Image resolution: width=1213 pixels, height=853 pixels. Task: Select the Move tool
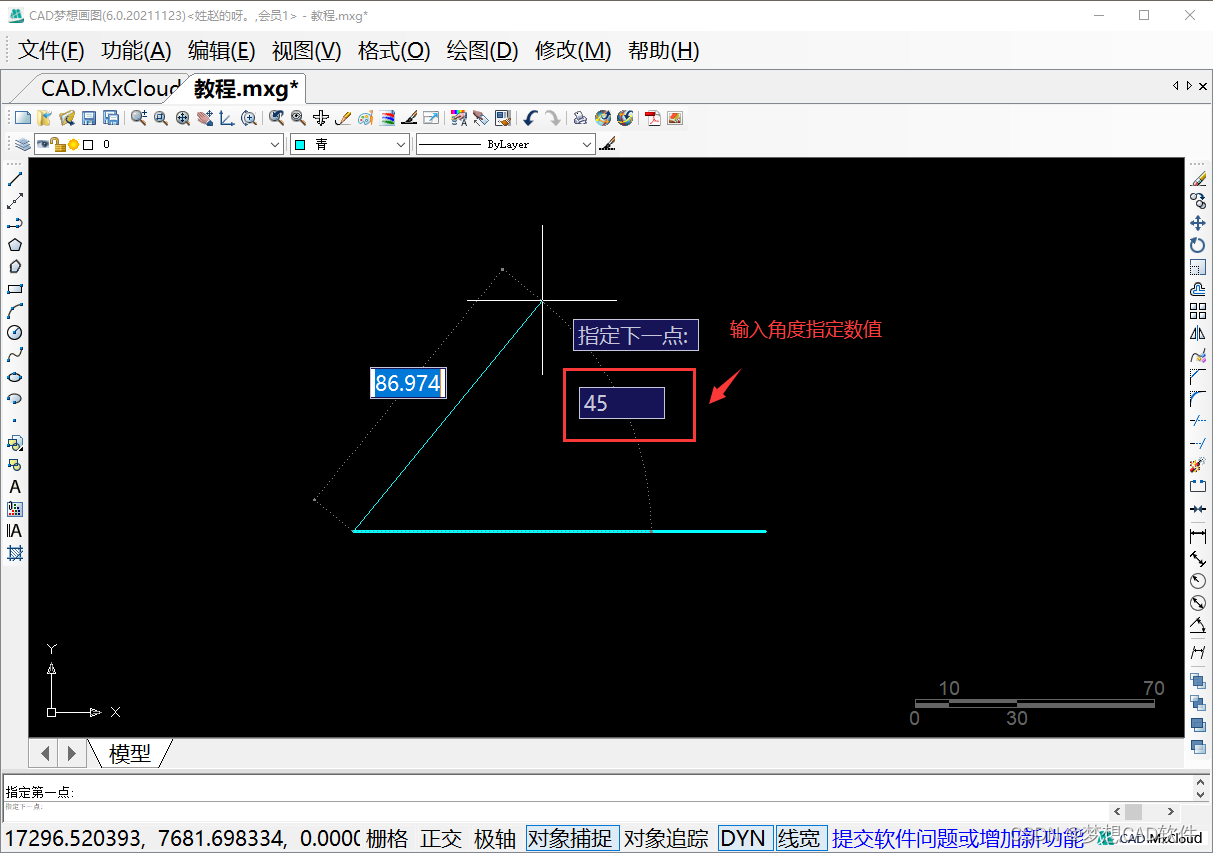click(x=1198, y=224)
